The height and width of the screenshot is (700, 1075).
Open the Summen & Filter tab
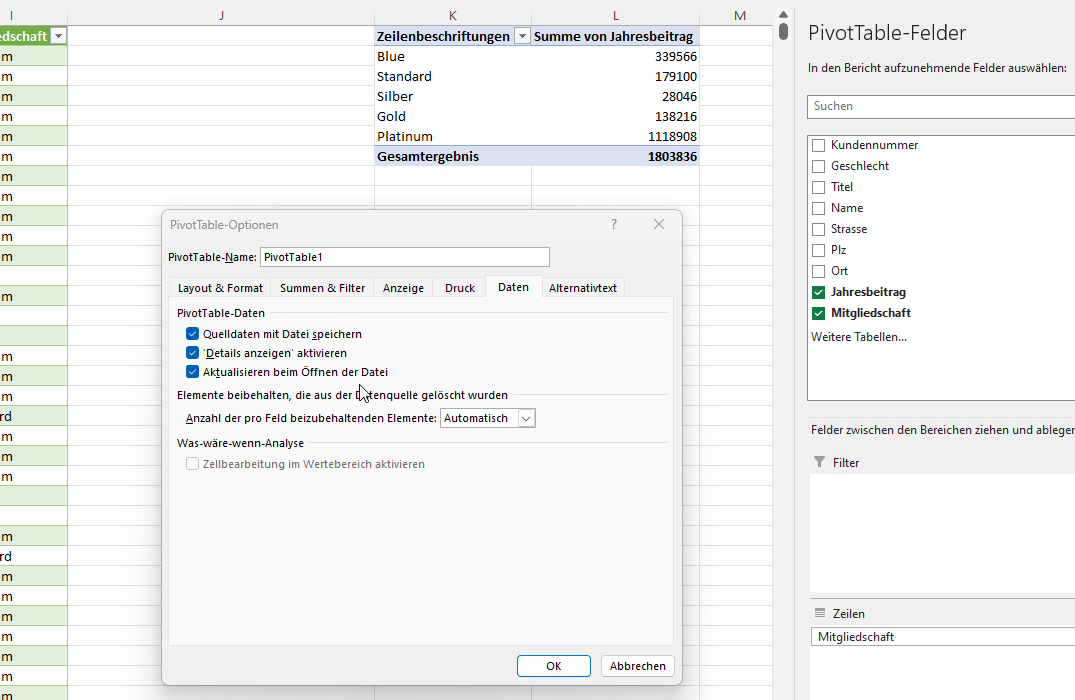[322, 288]
